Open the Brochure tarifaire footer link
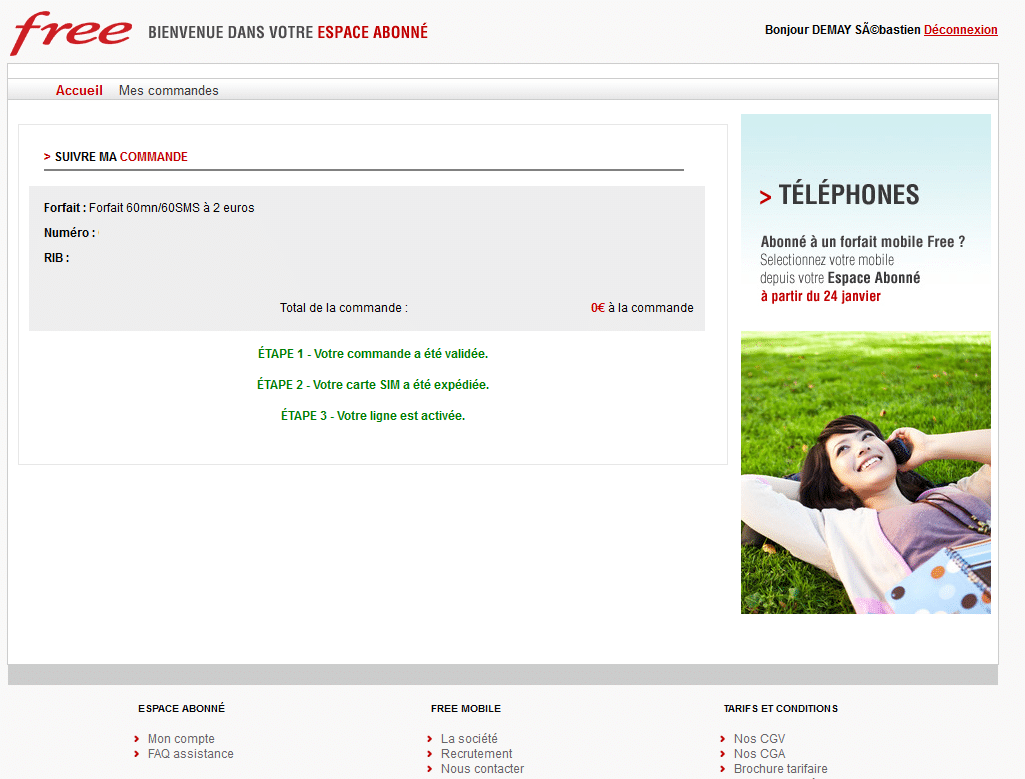 tap(781, 769)
